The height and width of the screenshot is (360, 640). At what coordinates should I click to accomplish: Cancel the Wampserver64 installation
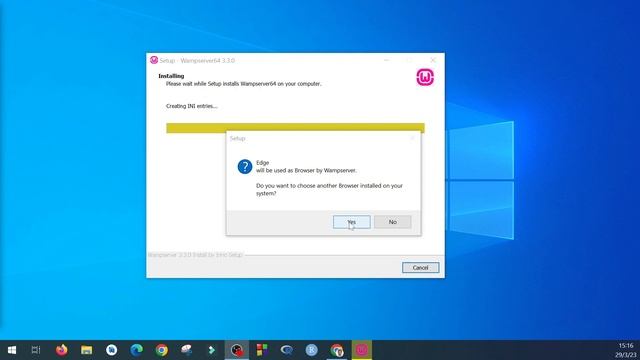pos(420,268)
